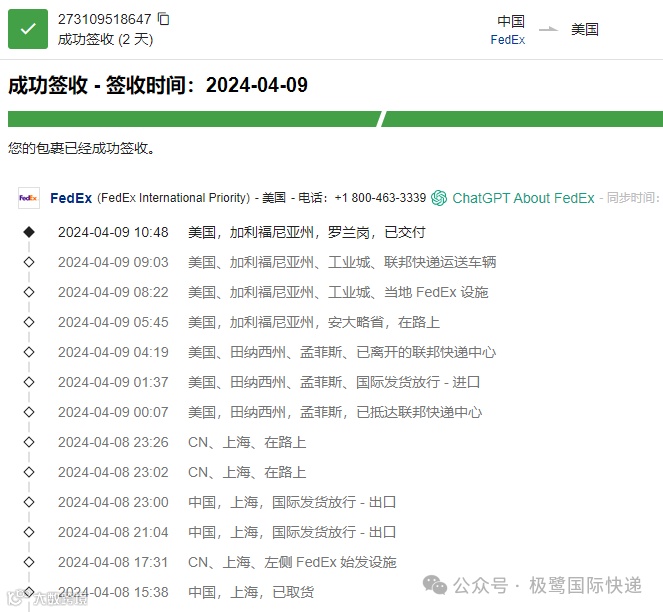
Task: Click 23:02 event CN、上海、在路上
Action: (247, 472)
